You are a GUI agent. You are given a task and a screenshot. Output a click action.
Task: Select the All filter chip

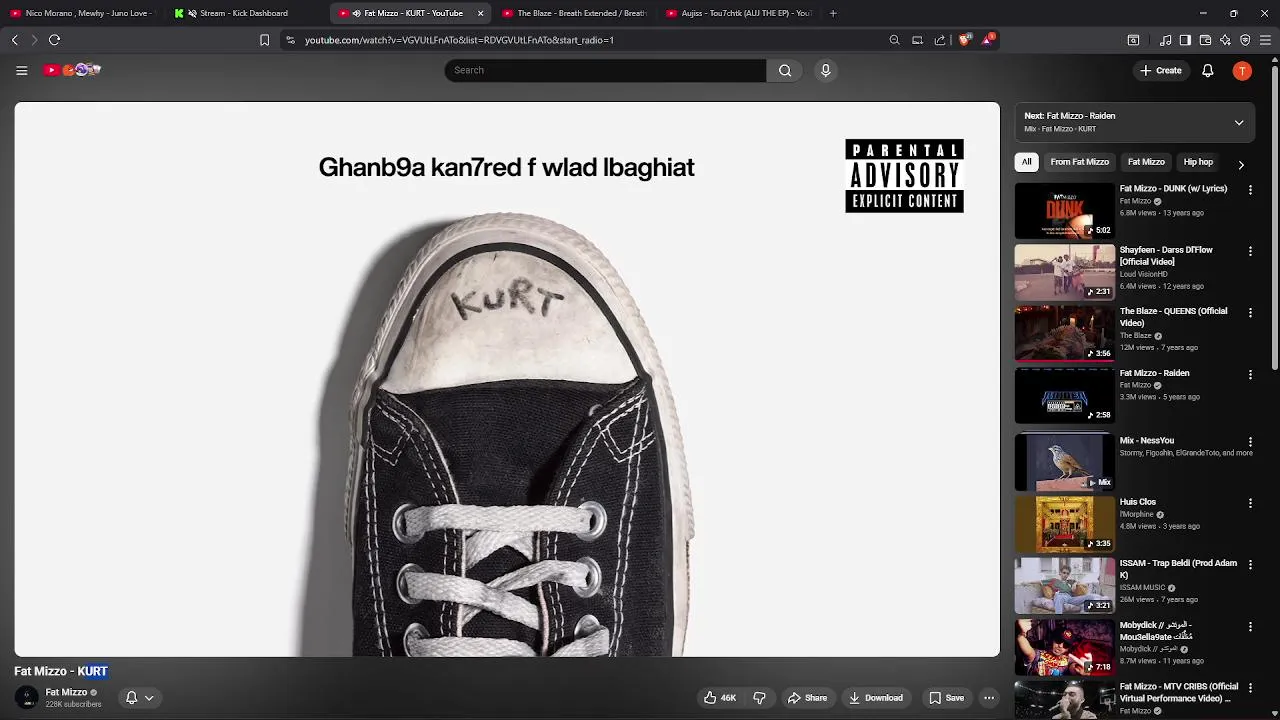click(1026, 162)
